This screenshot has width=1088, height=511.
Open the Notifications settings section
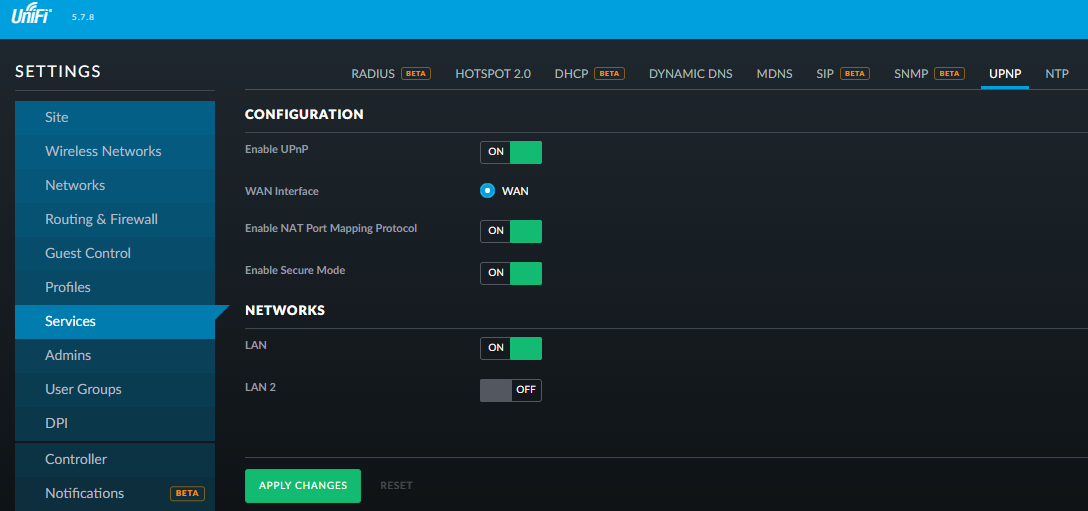[85, 493]
